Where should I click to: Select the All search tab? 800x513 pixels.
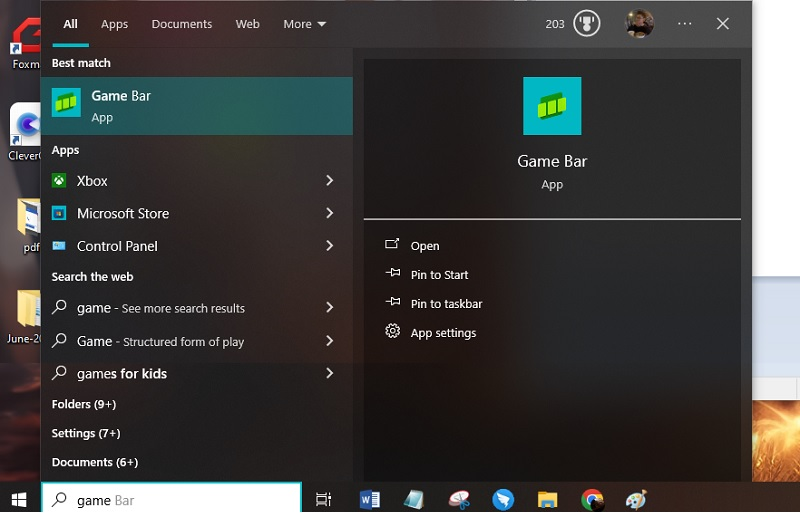(x=70, y=24)
